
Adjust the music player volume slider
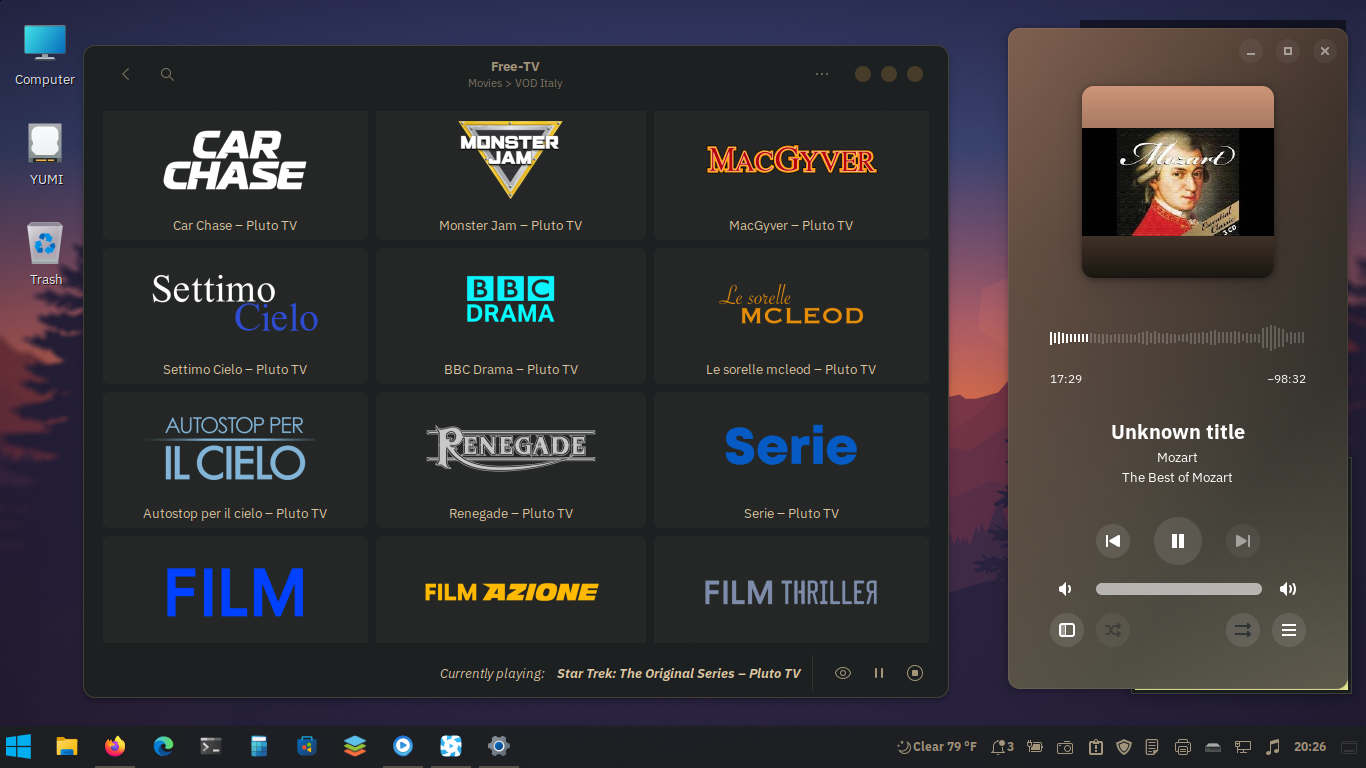pyautogui.click(x=1179, y=589)
